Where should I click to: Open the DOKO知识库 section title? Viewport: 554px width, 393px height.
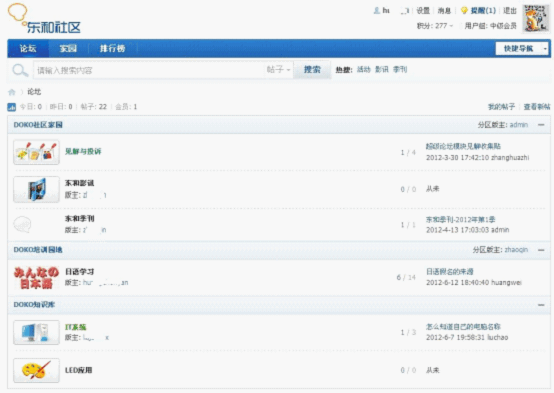point(34,305)
